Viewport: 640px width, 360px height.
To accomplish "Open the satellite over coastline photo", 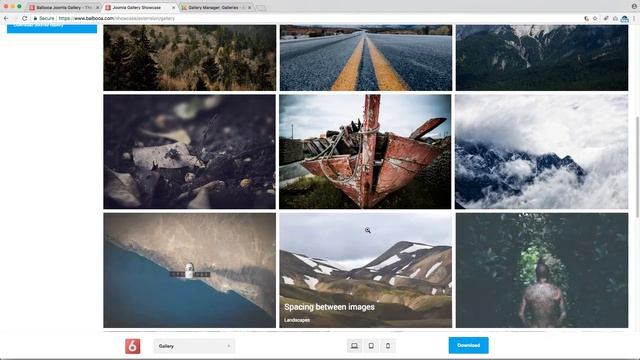I will (x=189, y=270).
